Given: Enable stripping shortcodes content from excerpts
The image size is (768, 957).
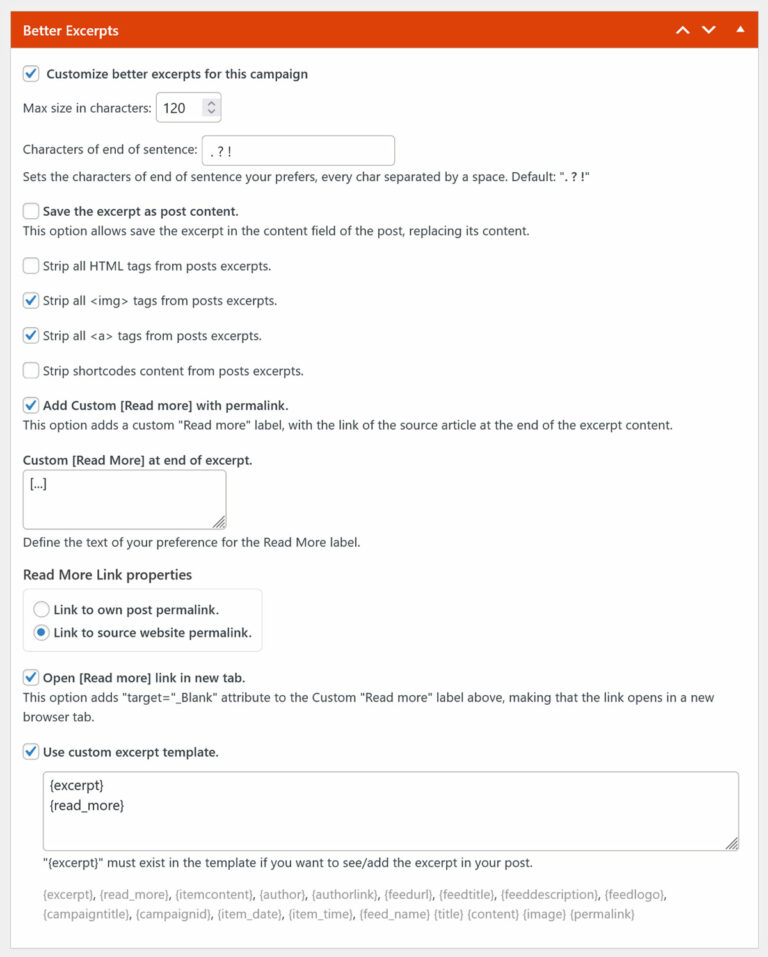Looking at the screenshot, I should click(x=29, y=370).
